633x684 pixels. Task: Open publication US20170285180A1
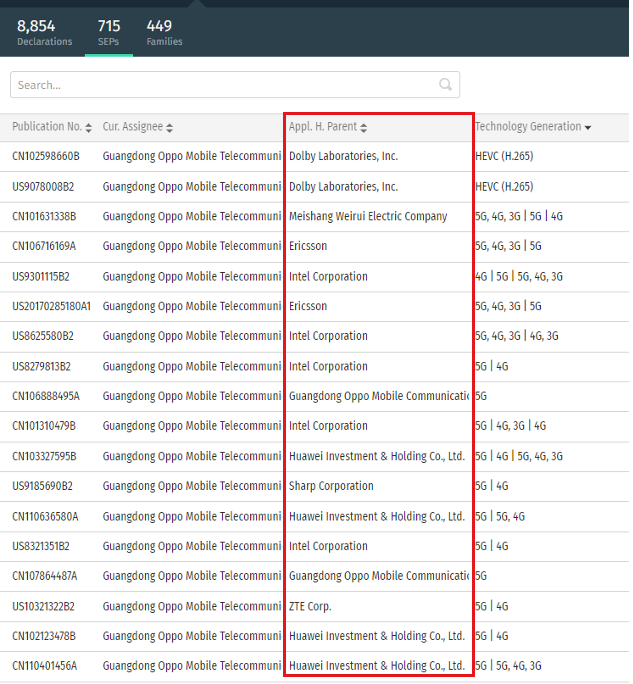click(51, 306)
